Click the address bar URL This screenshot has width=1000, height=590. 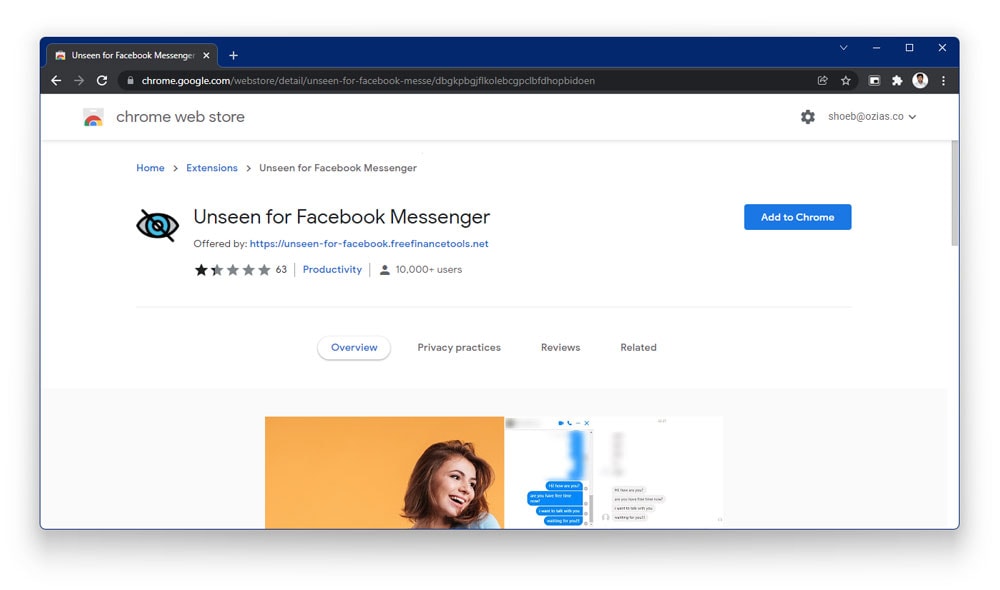click(x=368, y=80)
